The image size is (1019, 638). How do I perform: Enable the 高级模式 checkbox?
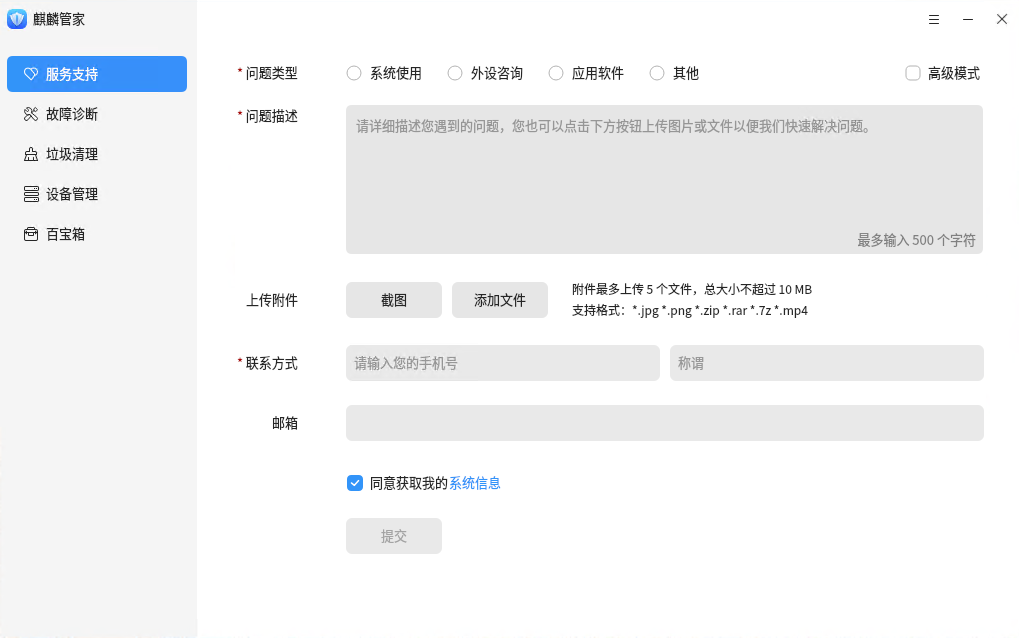coord(912,73)
